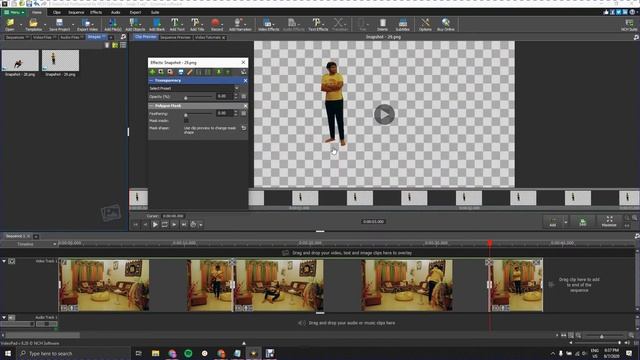Click the reset Mask shape arrow icon
Screen dimensions: 640x360
point(244,128)
